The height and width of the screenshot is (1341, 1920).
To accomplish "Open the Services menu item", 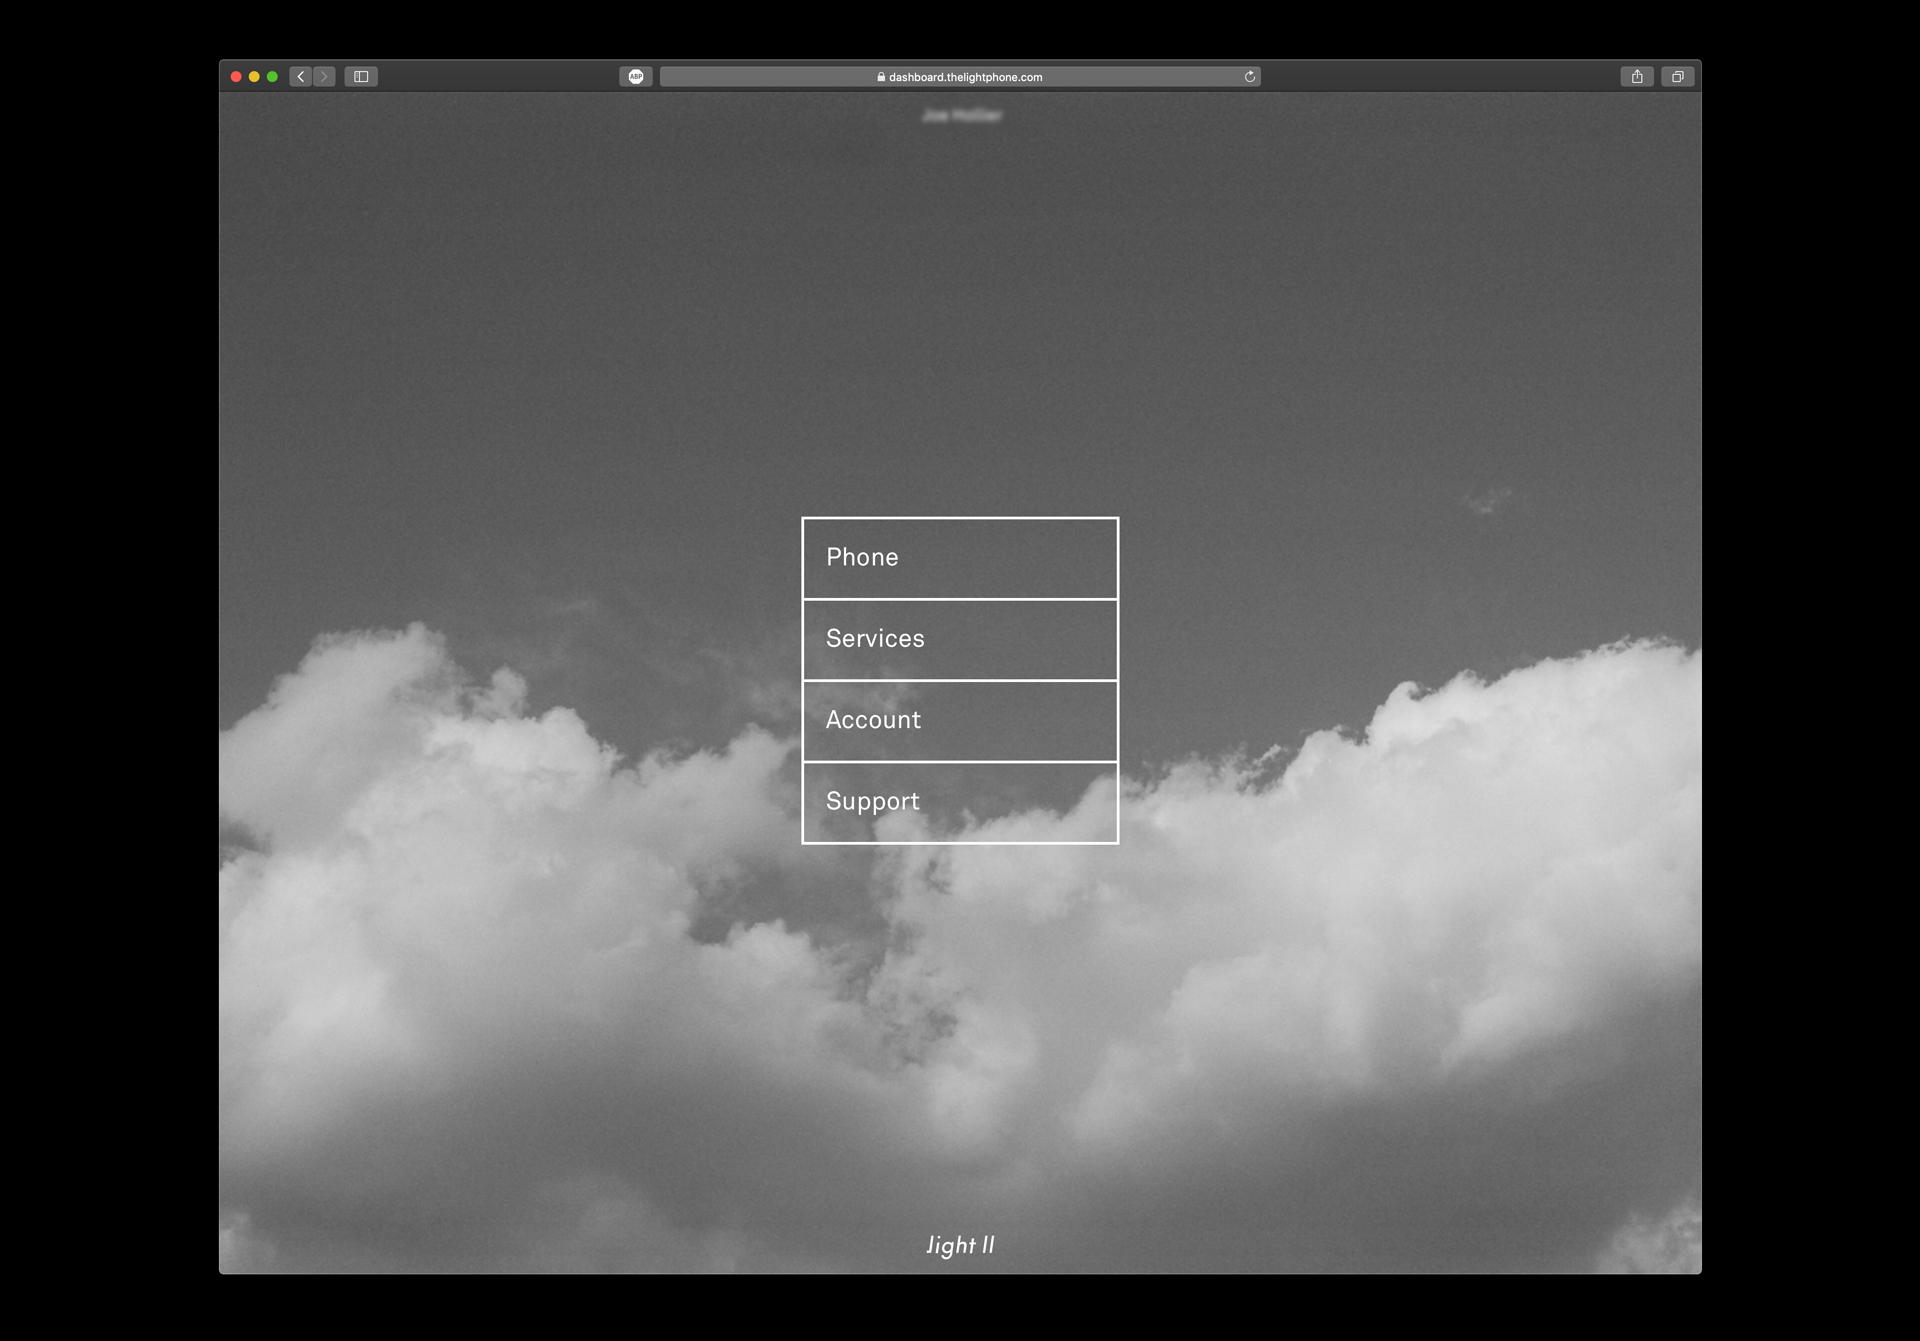I will 960,639.
